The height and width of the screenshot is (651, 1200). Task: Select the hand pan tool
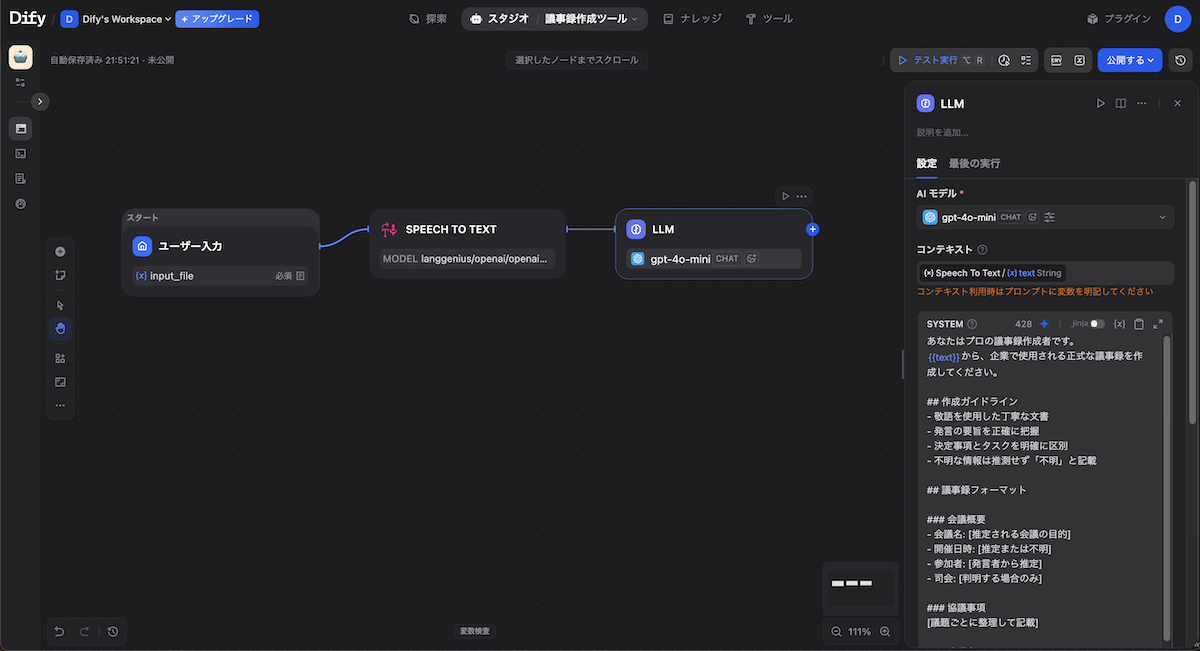60,328
